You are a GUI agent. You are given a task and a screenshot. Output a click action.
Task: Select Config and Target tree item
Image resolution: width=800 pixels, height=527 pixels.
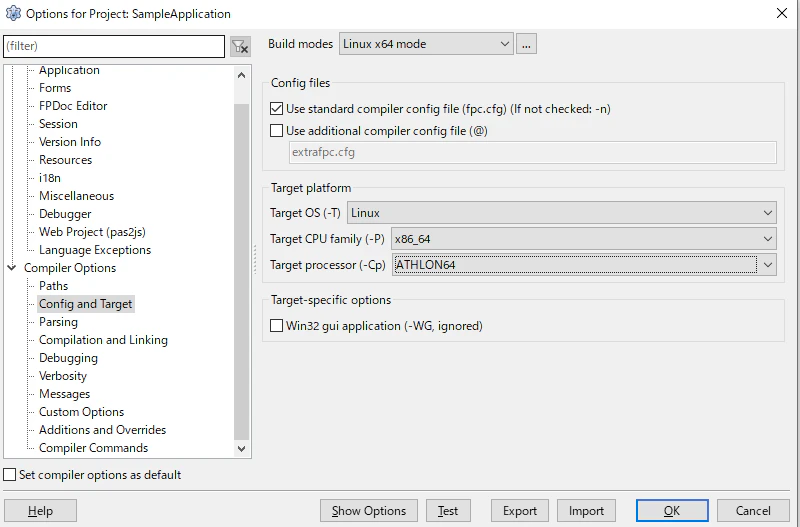[x=86, y=304]
